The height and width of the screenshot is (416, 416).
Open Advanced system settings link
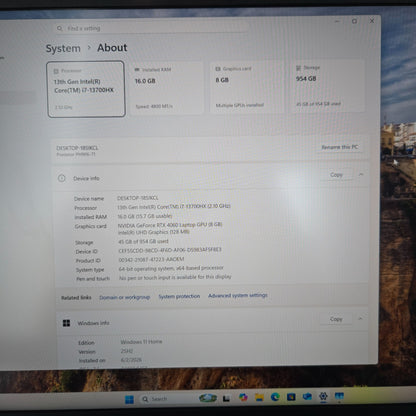tap(238, 295)
